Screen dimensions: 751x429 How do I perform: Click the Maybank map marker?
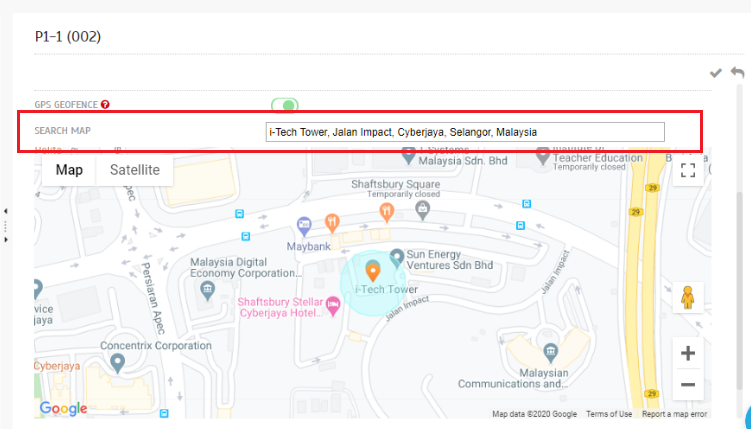tap(304, 226)
